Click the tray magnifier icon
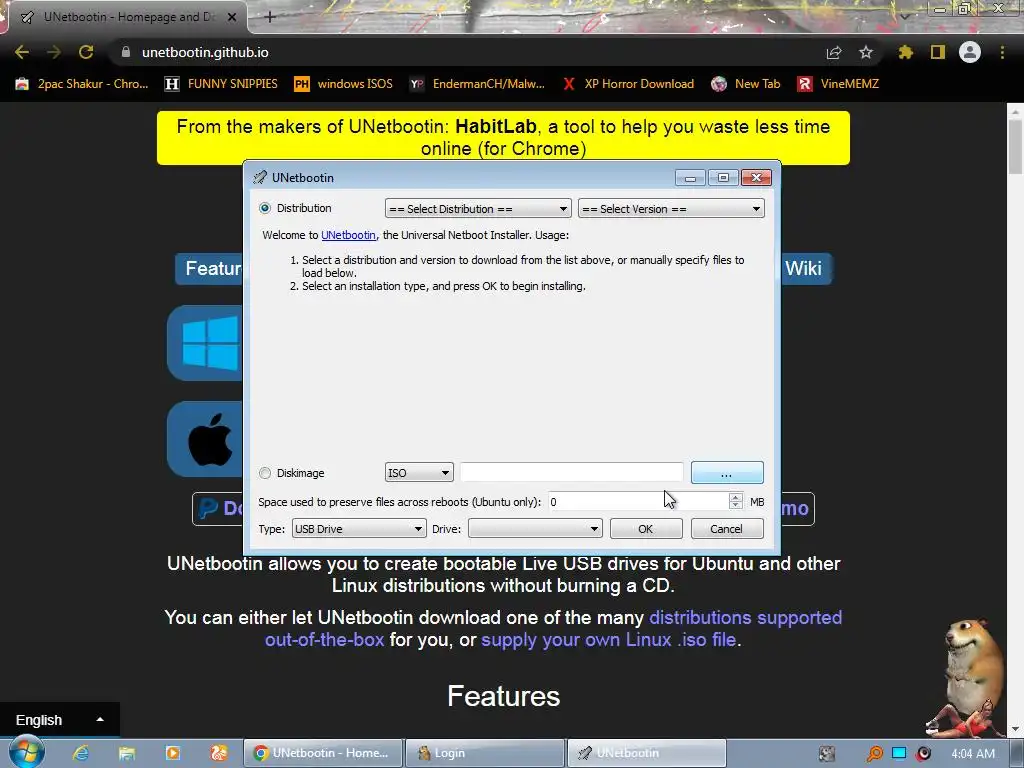 pos(874,754)
